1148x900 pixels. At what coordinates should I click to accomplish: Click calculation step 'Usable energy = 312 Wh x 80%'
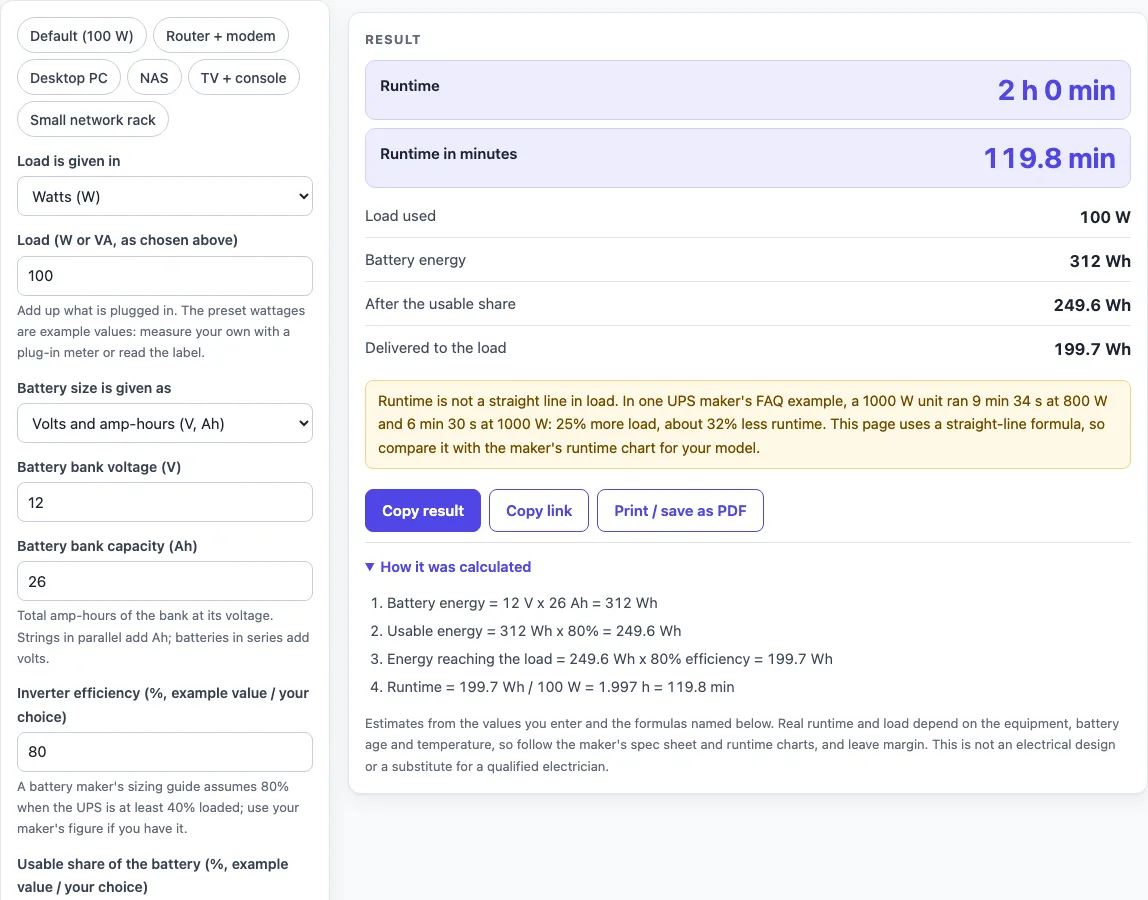[534, 631]
